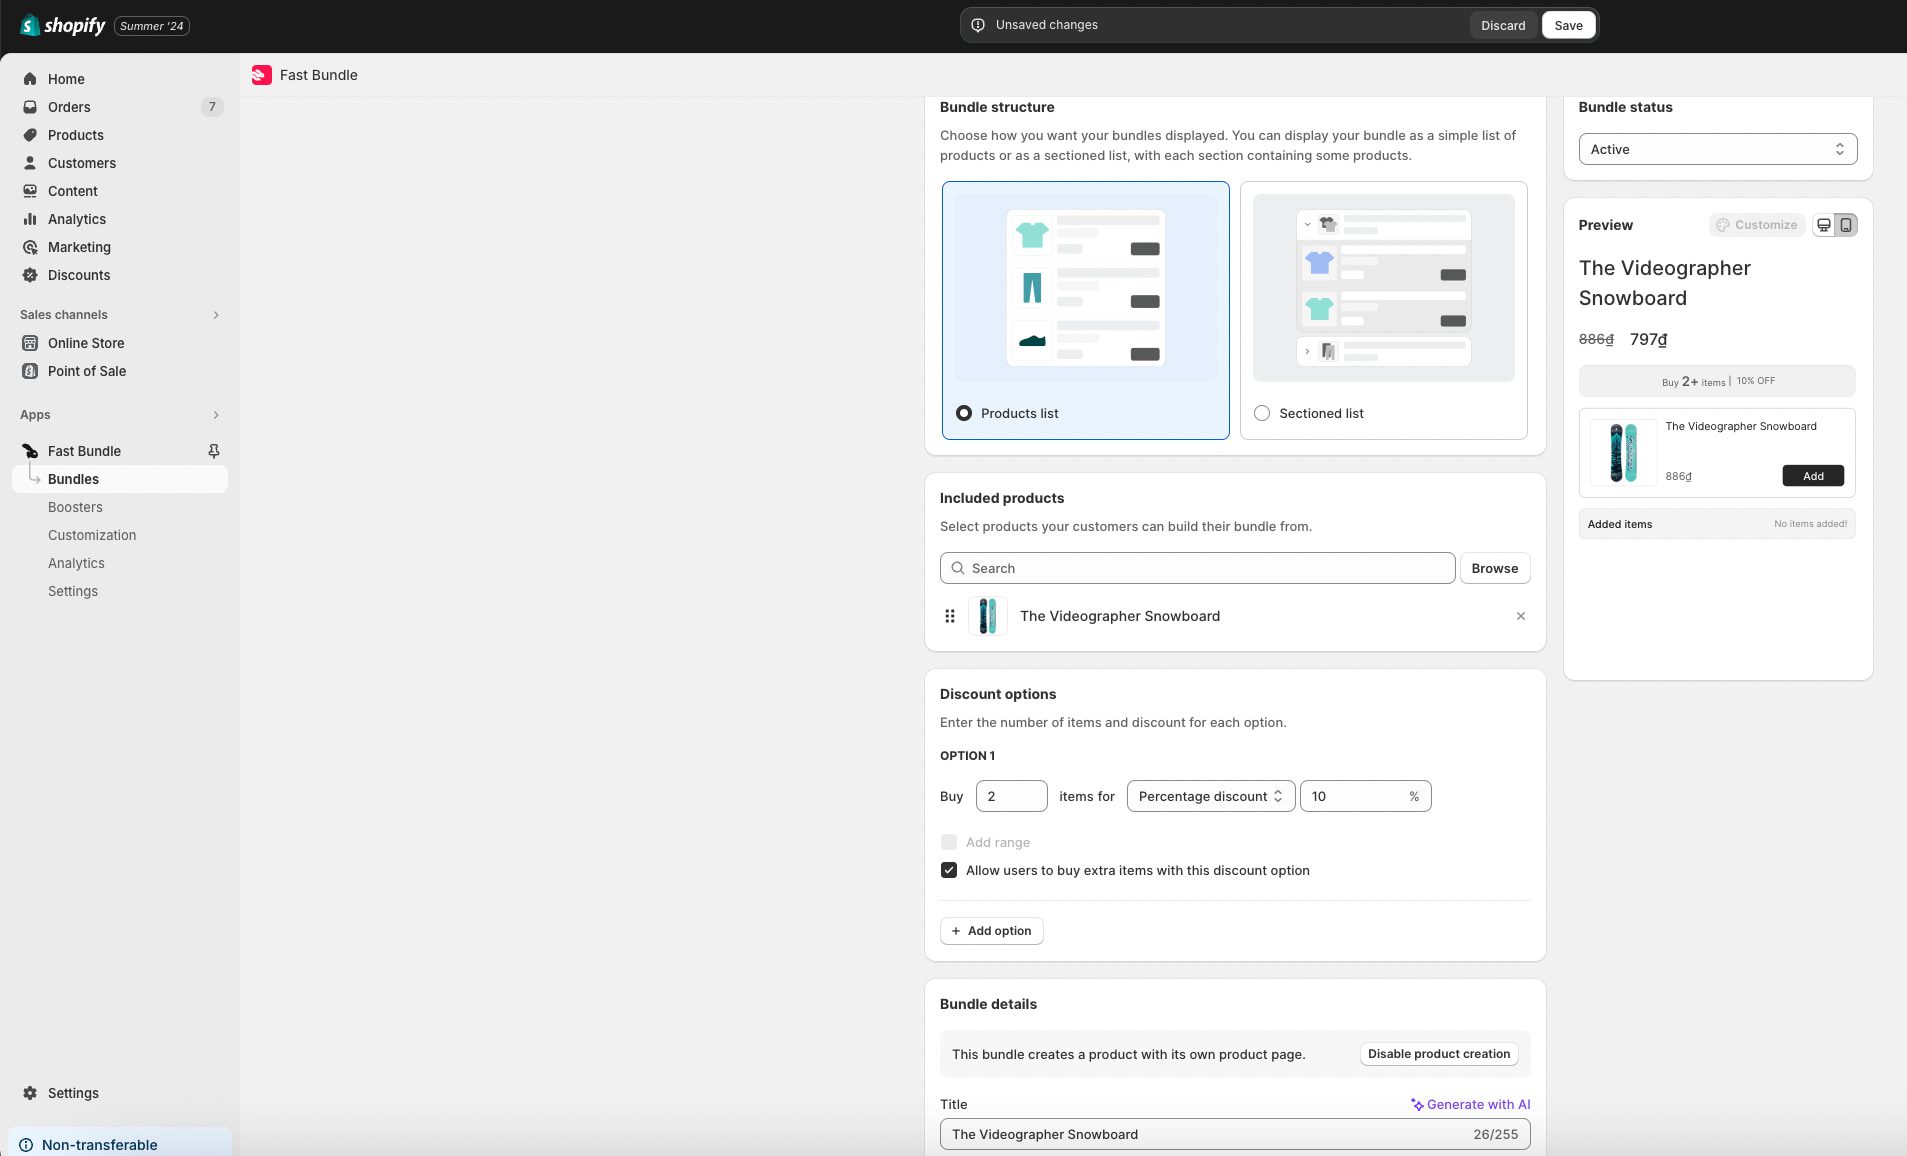Click the Sectioned list illustration thumbnail

coord(1383,288)
